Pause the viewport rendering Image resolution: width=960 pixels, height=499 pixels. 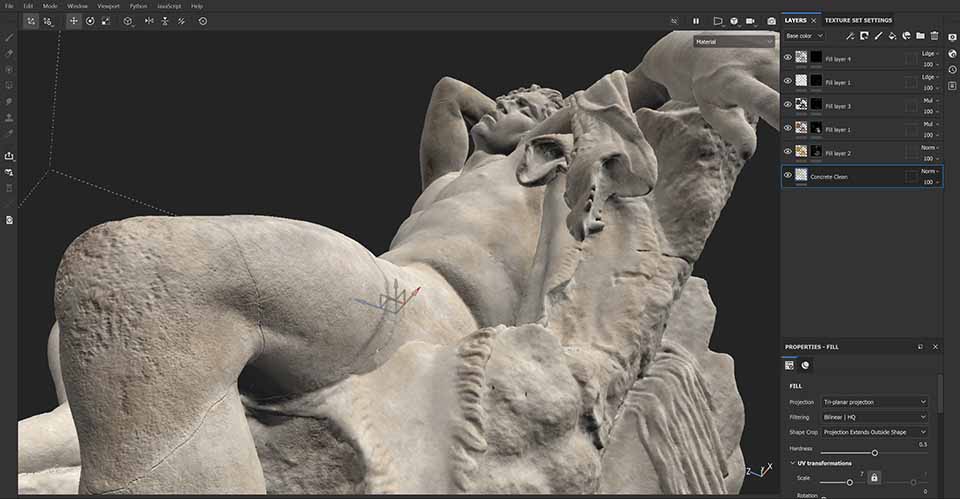[696, 21]
